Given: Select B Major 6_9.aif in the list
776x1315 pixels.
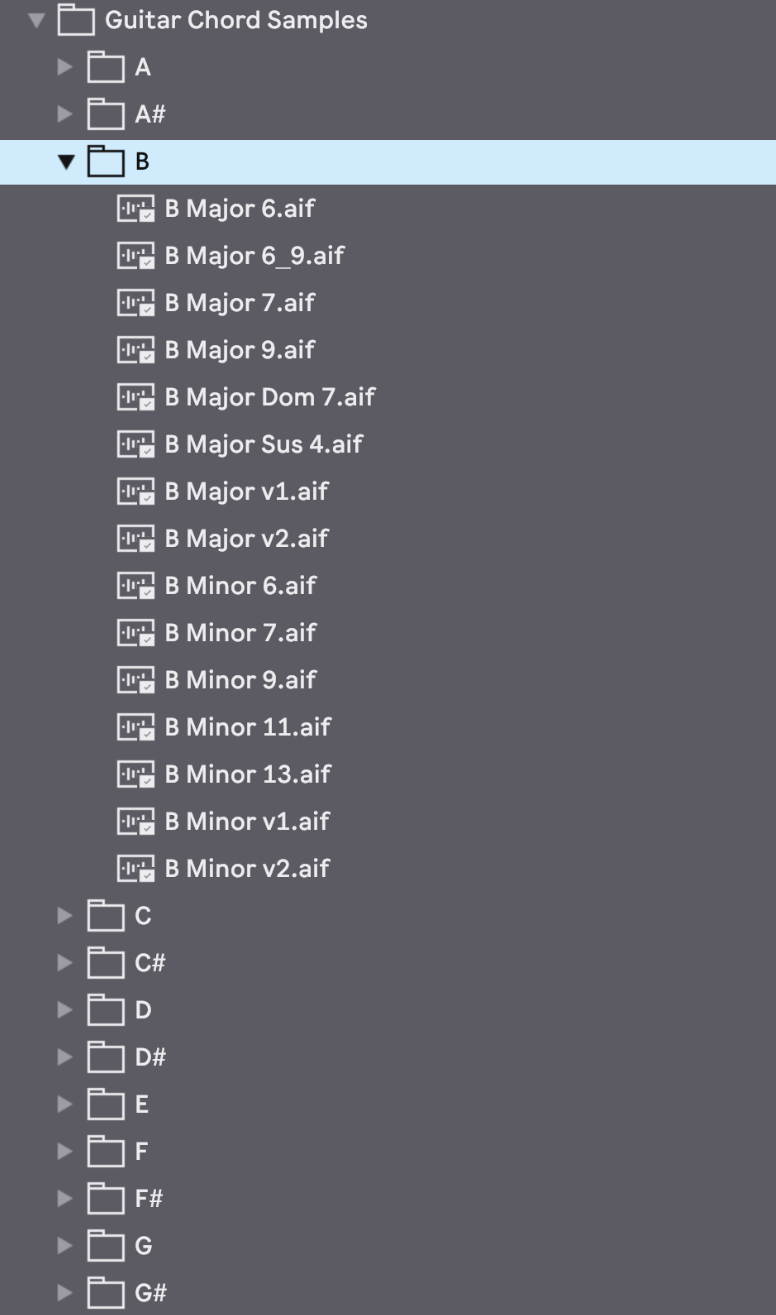Looking at the screenshot, I should [254, 257].
